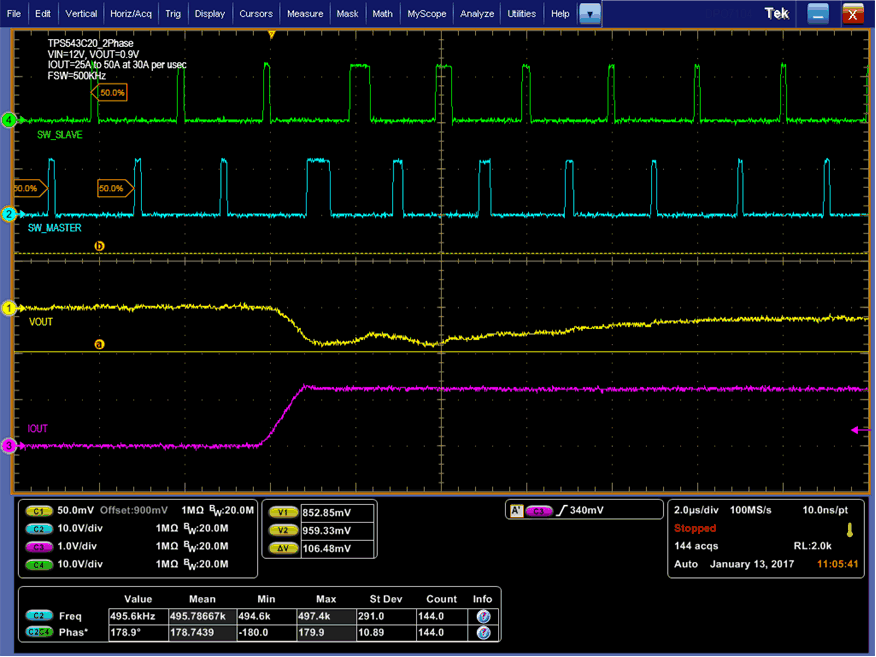Click the 50.0% label on SW_SLAVE trace
The image size is (876, 657).
click(112, 92)
